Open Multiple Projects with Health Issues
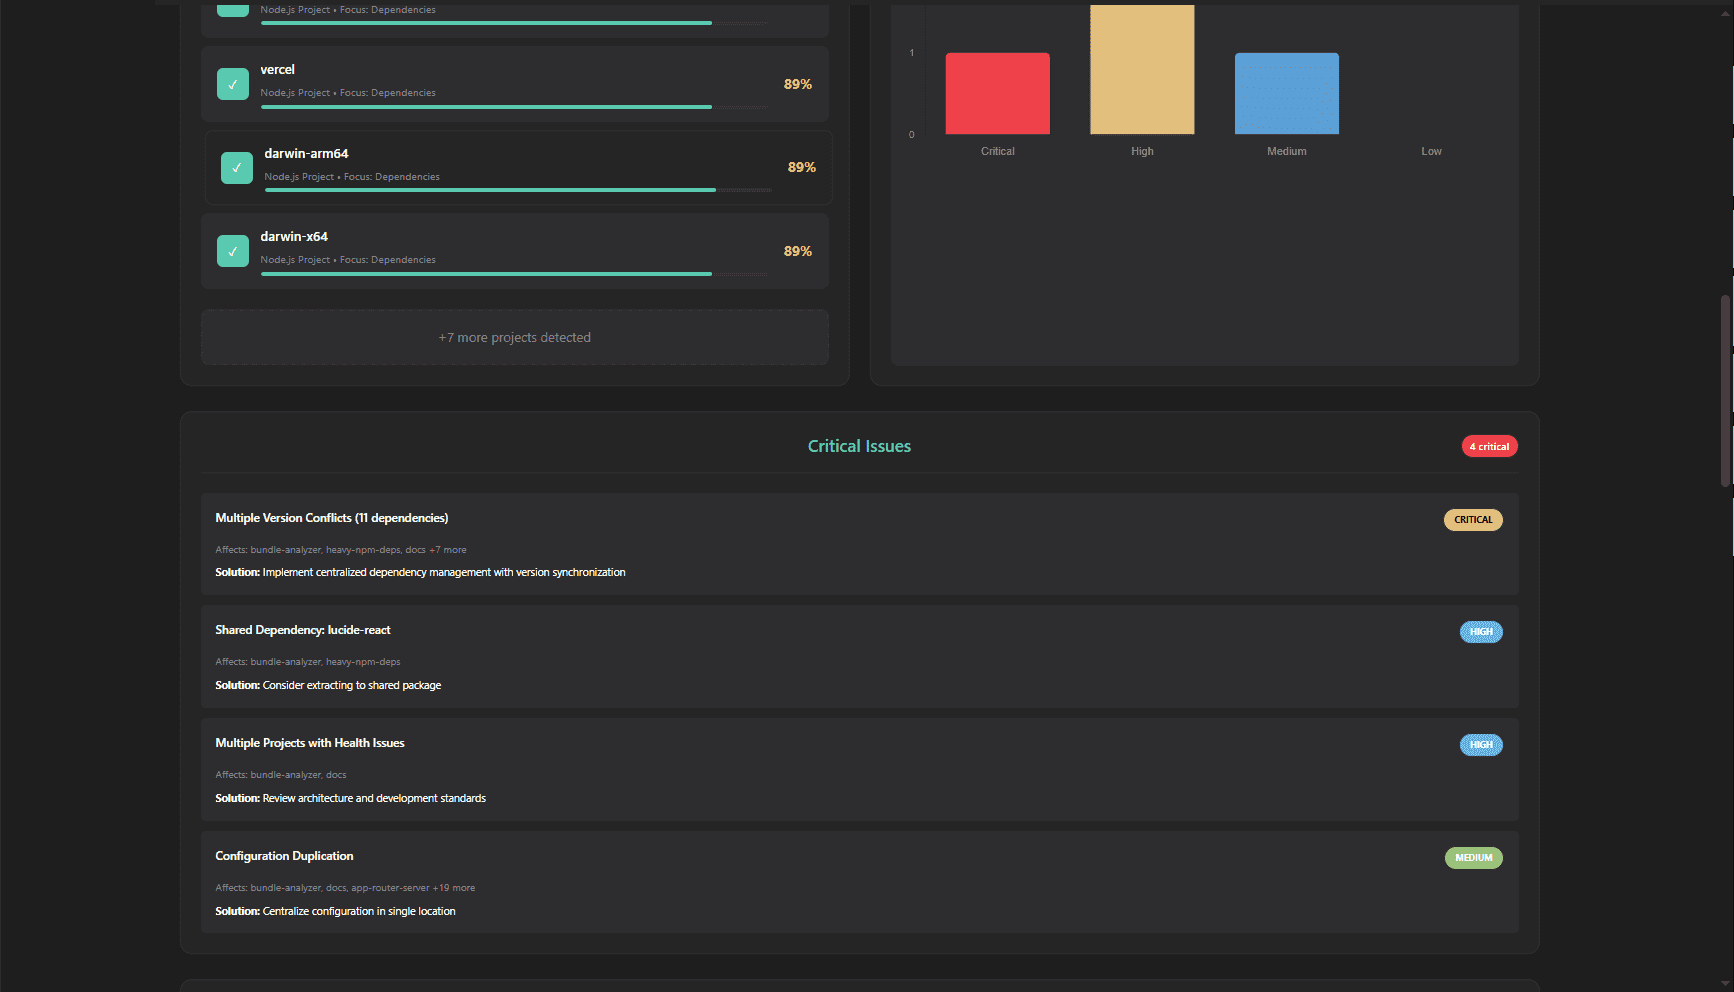Screen dimensions: 1734x992 pyautogui.click(x=310, y=743)
